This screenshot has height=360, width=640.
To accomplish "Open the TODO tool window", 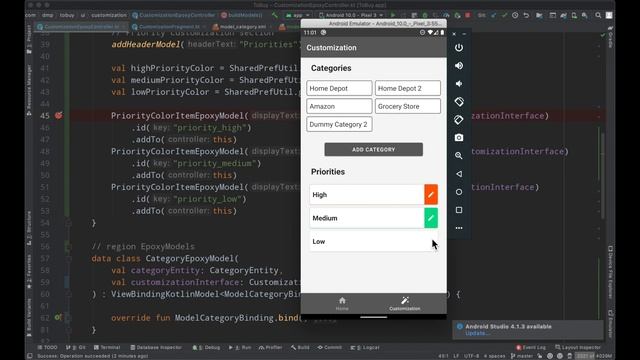I will point(47,347).
